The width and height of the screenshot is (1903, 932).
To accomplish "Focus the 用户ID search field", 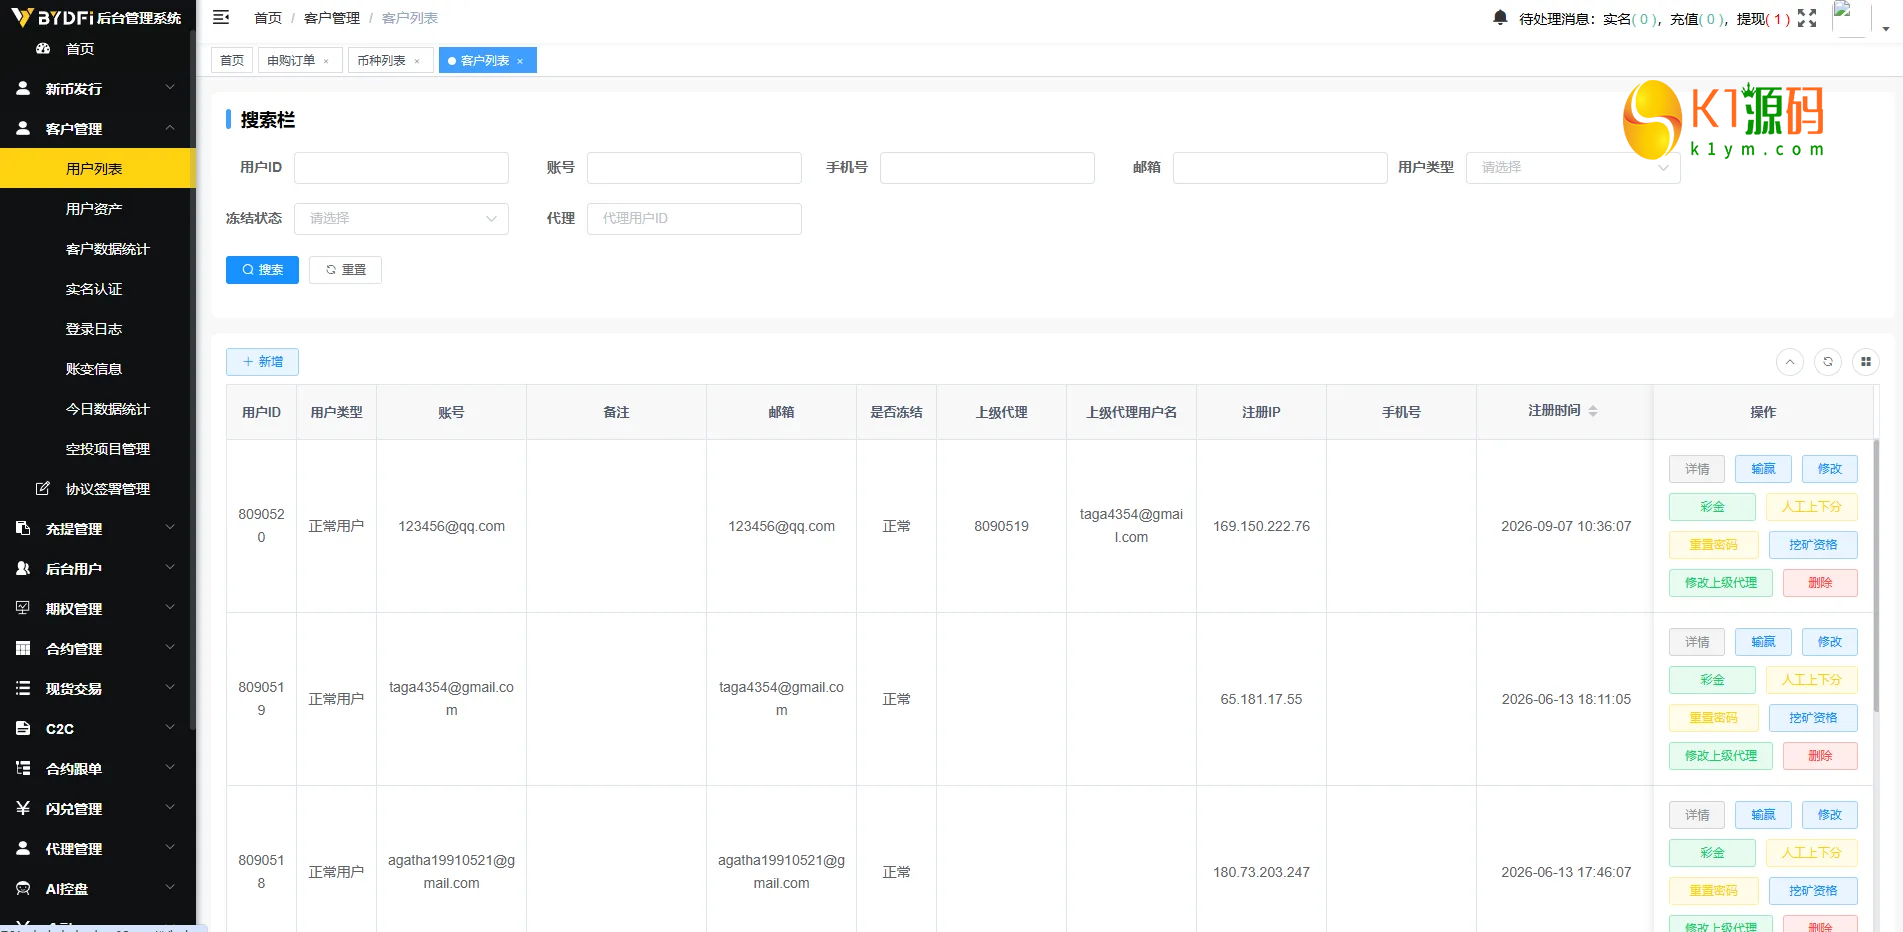I will coord(401,167).
